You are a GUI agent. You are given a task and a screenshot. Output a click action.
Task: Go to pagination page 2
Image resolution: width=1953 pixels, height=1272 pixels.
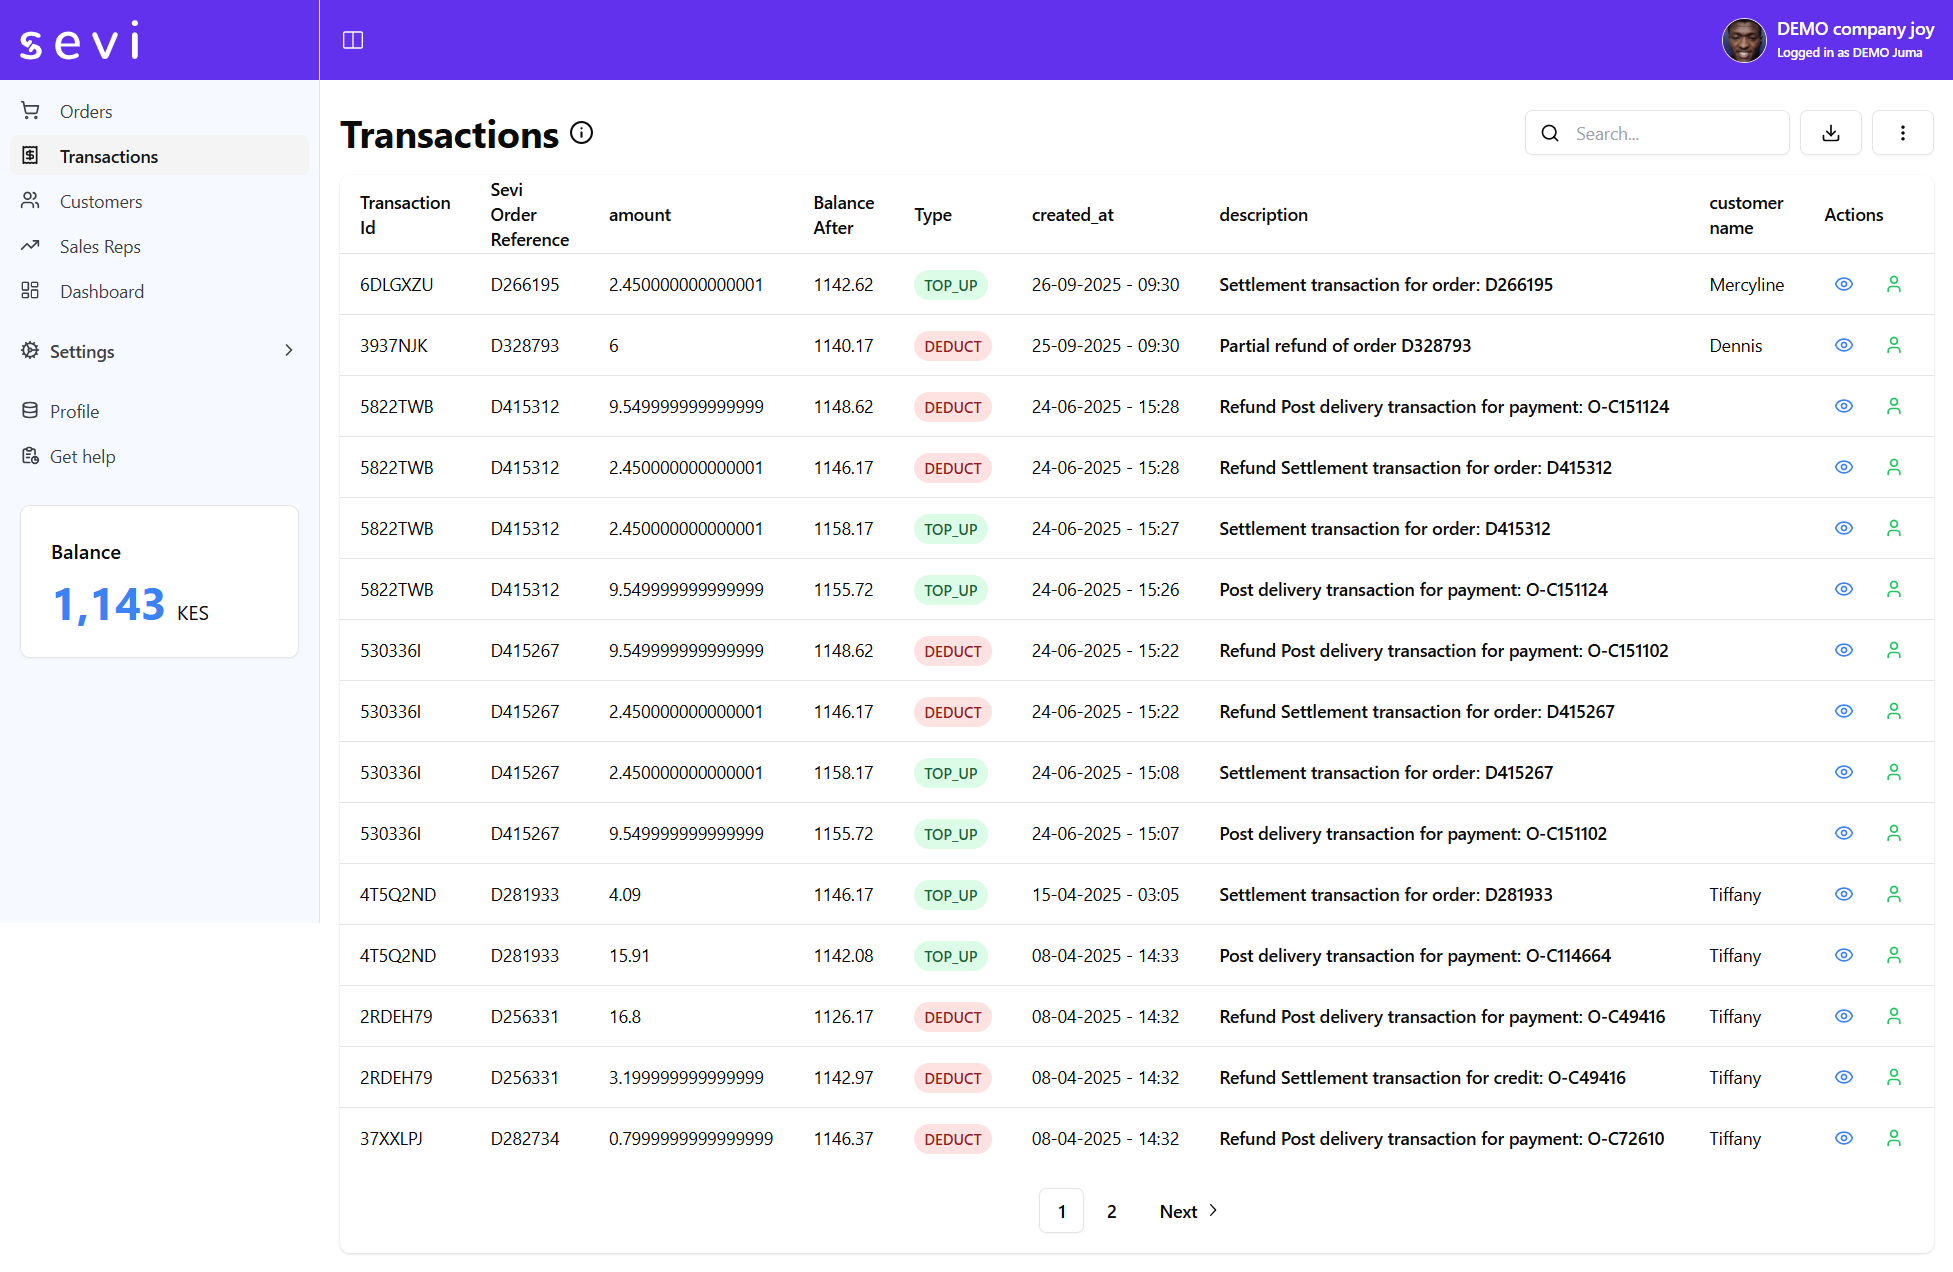click(x=1111, y=1211)
